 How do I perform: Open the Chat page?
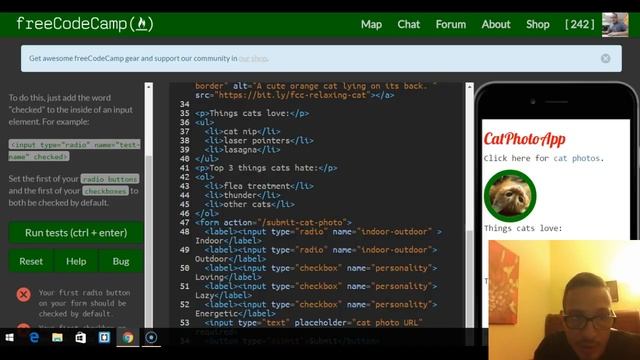pos(409,24)
